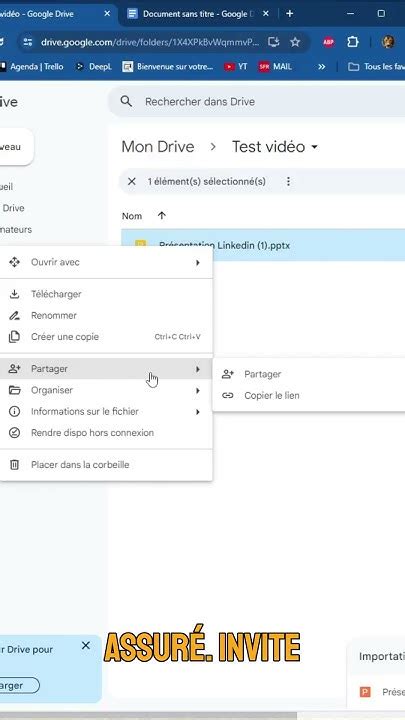Dismiss the Drive download promo banner
Screen dimensions: 405x720
(86, 646)
